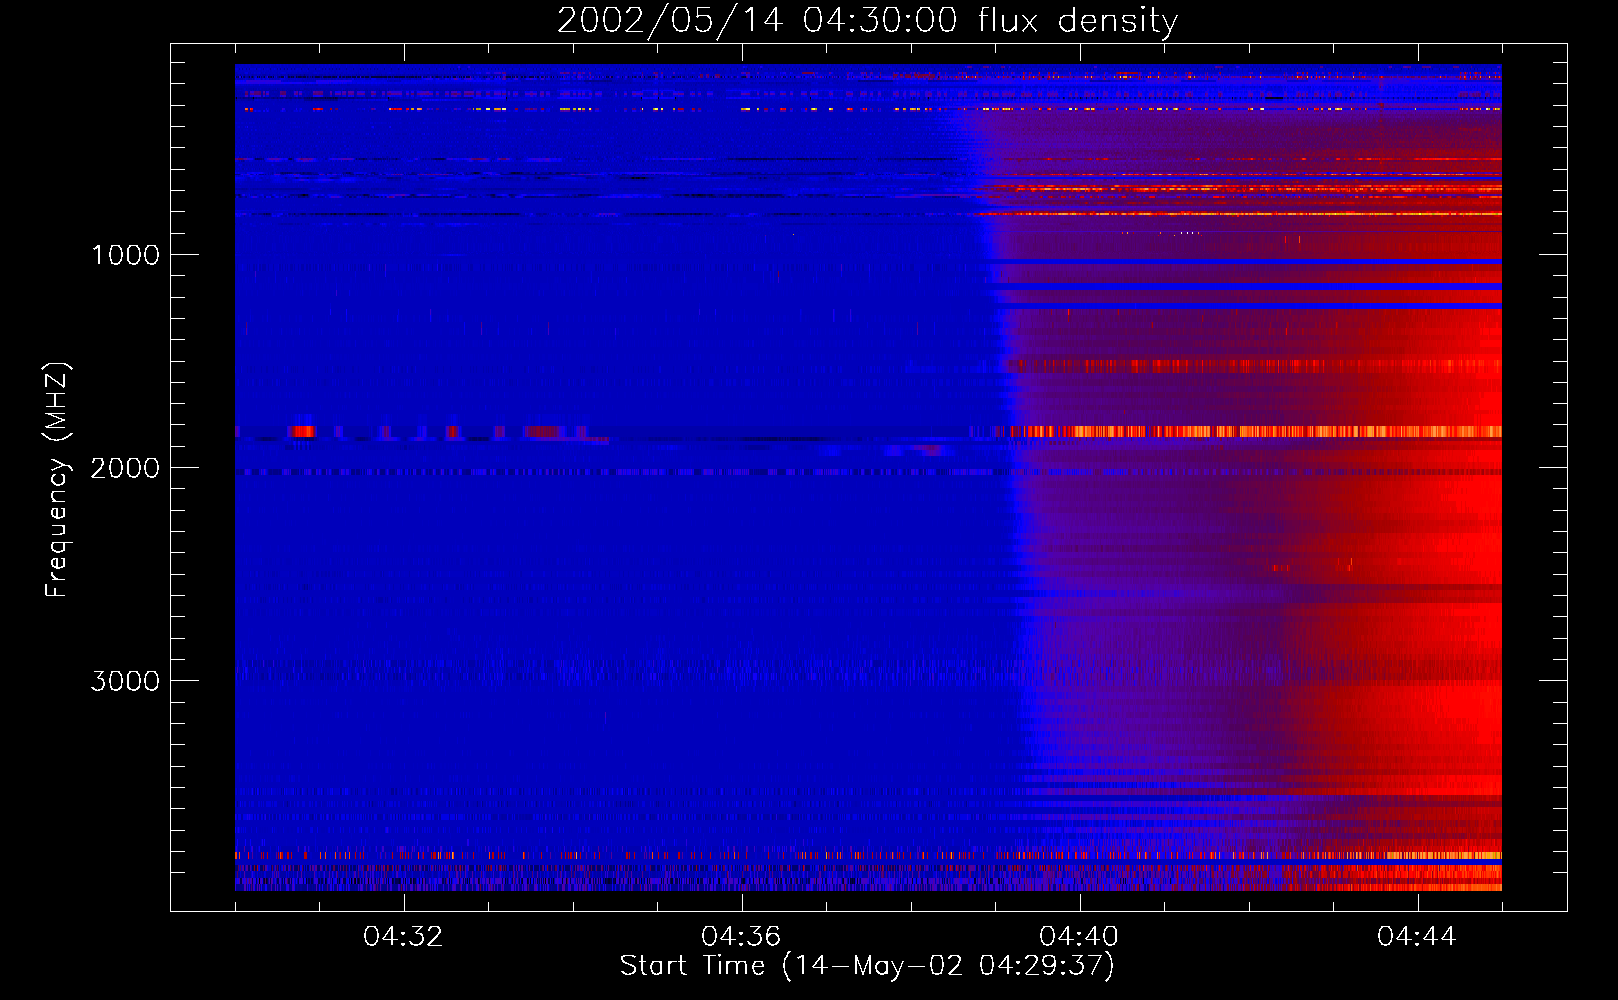The height and width of the screenshot is (1000, 1618).
Task: Click the 3000 frequency tick label
Action: (125, 681)
